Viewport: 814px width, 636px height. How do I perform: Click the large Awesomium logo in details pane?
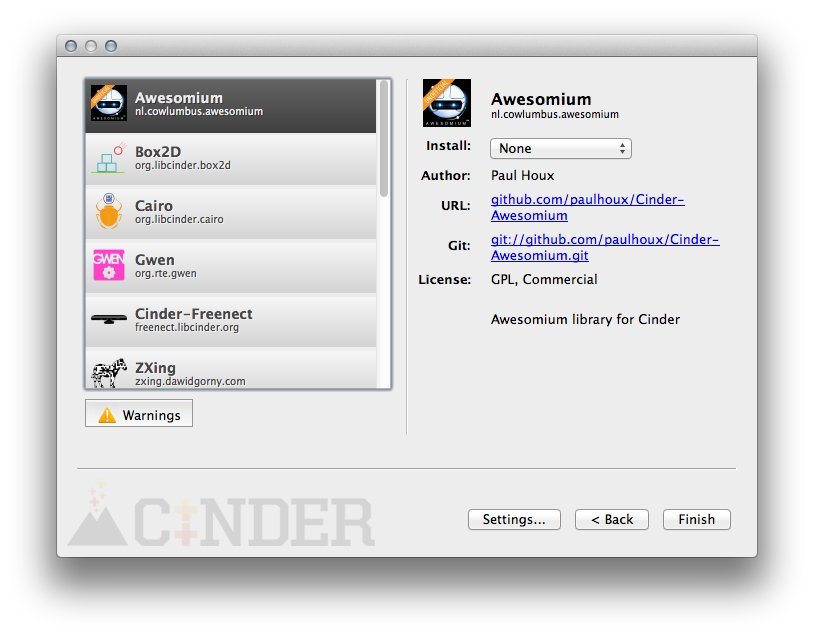pyautogui.click(x=446, y=103)
